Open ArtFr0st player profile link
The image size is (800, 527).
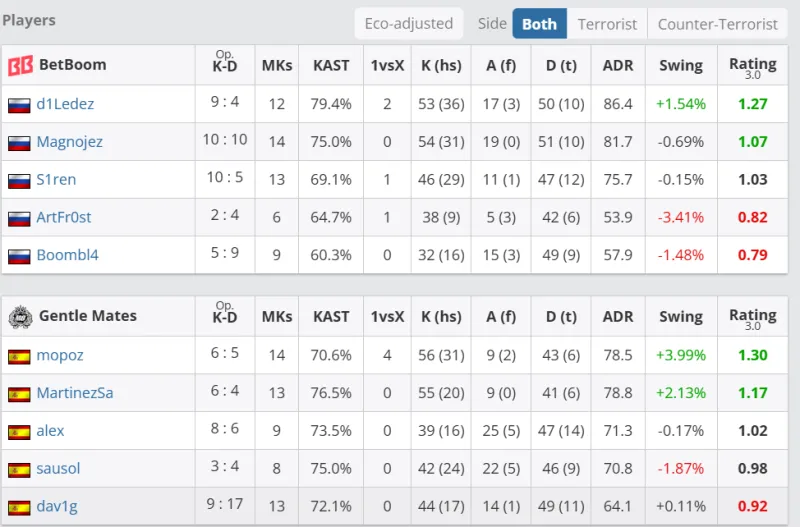[64, 218]
